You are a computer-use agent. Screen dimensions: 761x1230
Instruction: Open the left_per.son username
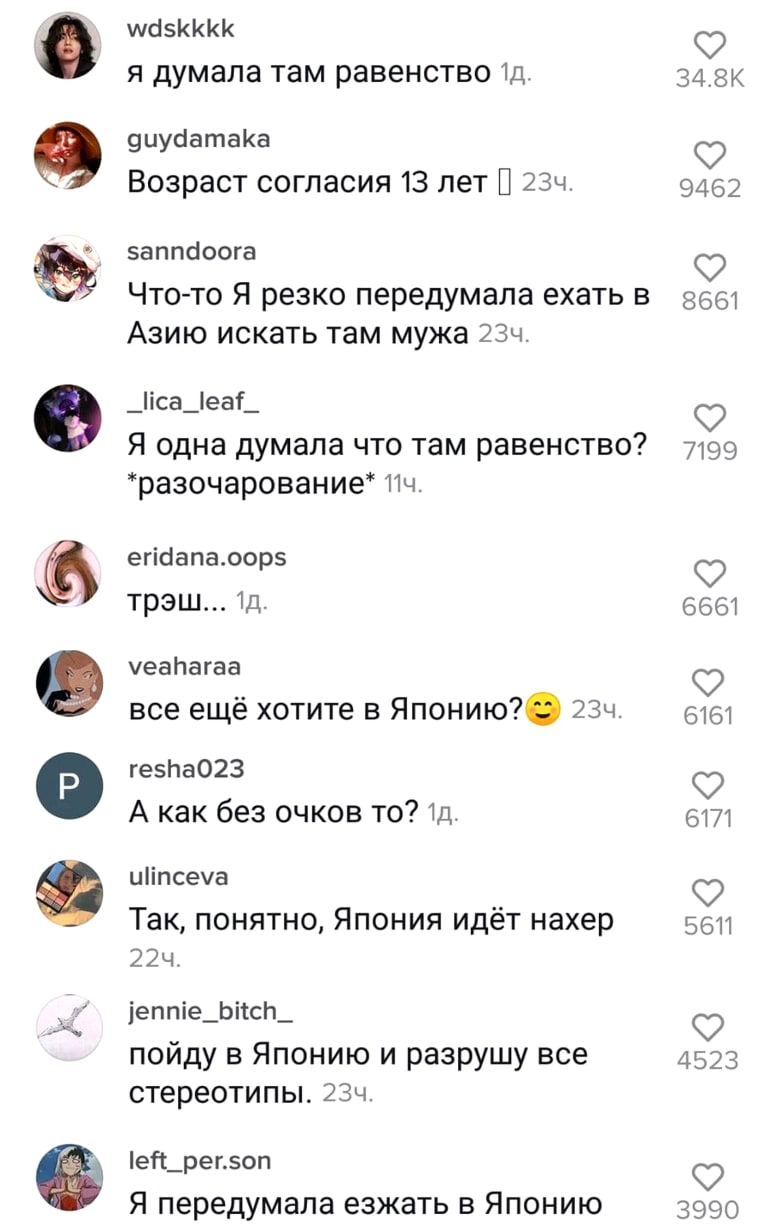point(199,1161)
